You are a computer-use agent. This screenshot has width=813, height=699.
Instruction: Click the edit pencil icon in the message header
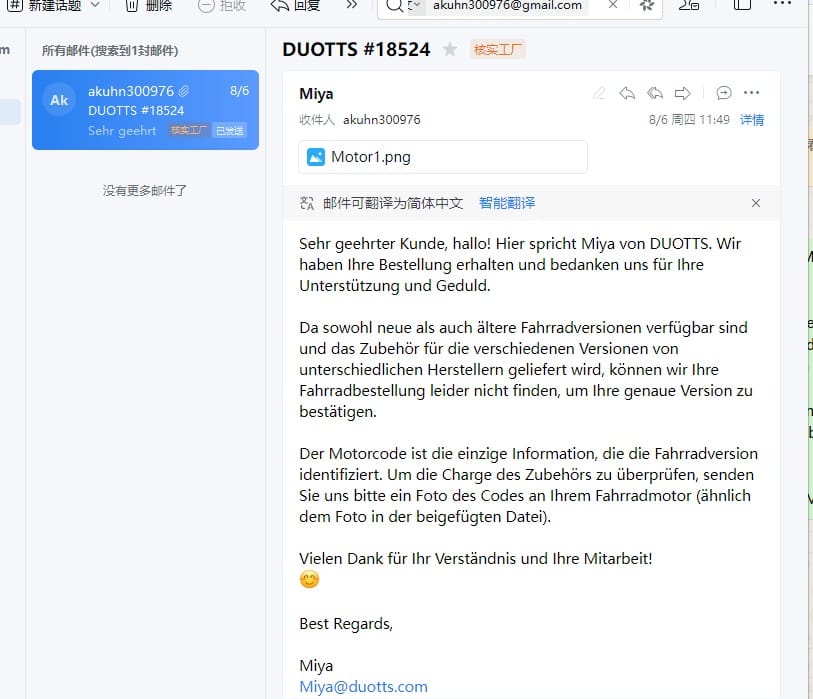(599, 93)
